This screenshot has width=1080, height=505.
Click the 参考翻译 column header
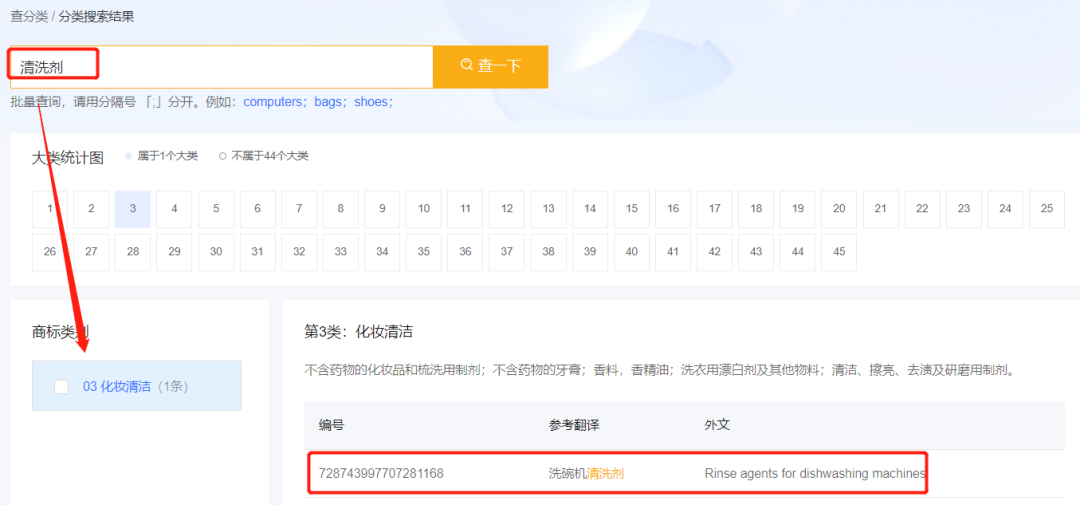[x=574, y=425]
